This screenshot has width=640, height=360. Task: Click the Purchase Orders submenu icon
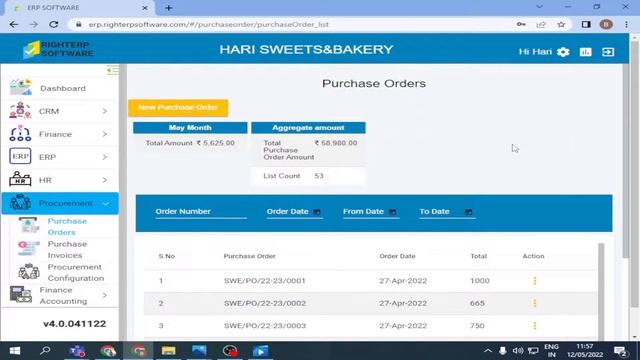(x=29, y=226)
